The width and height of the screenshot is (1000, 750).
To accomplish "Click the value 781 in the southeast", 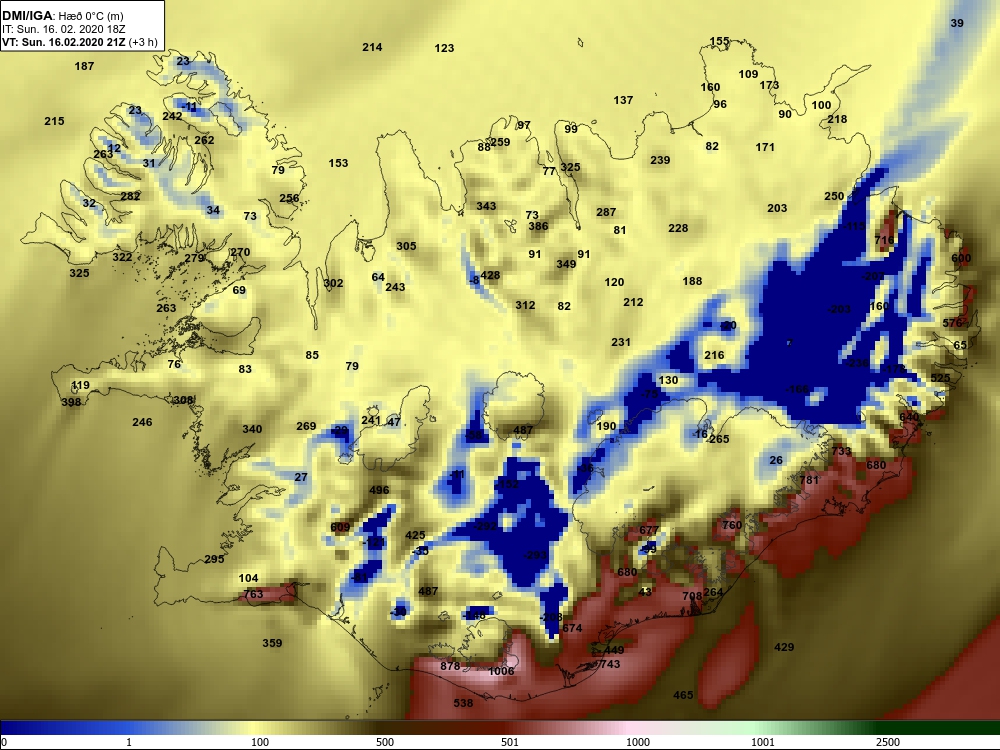I will [809, 480].
